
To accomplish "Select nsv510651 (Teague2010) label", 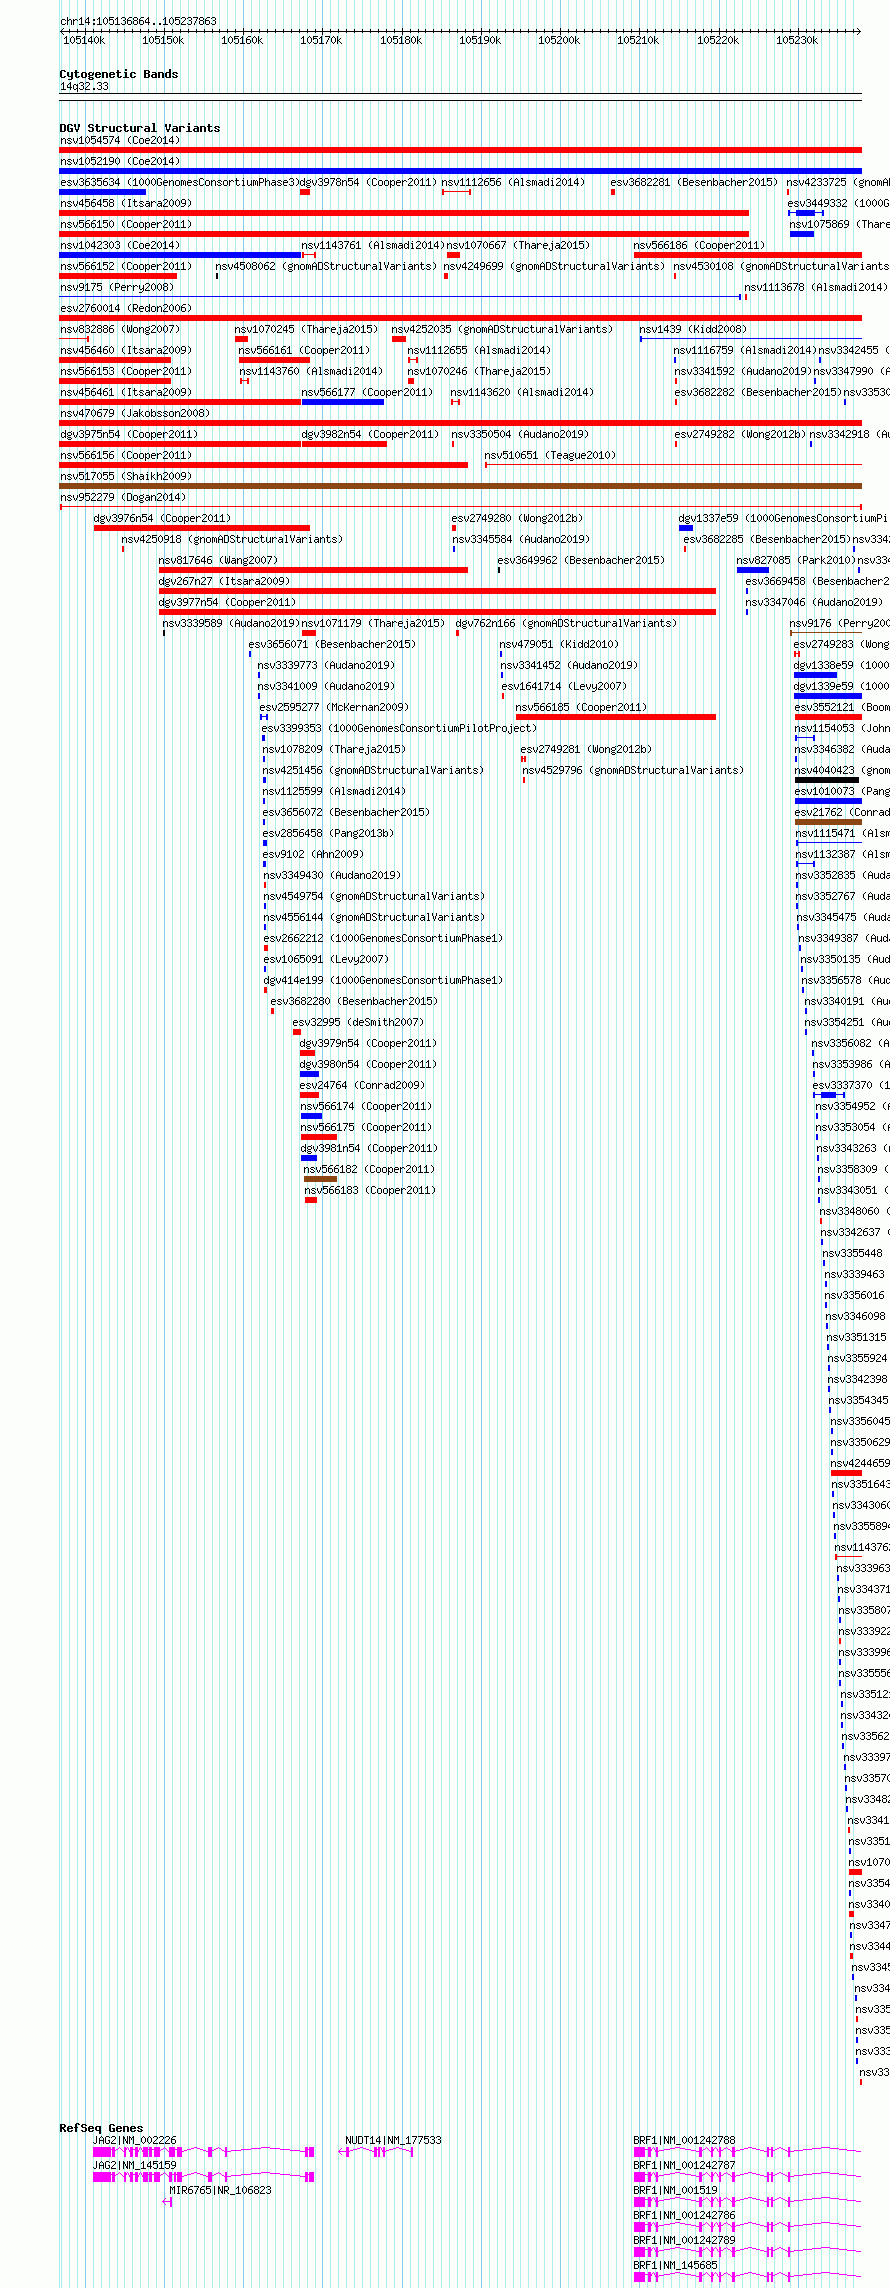I will [x=550, y=455].
